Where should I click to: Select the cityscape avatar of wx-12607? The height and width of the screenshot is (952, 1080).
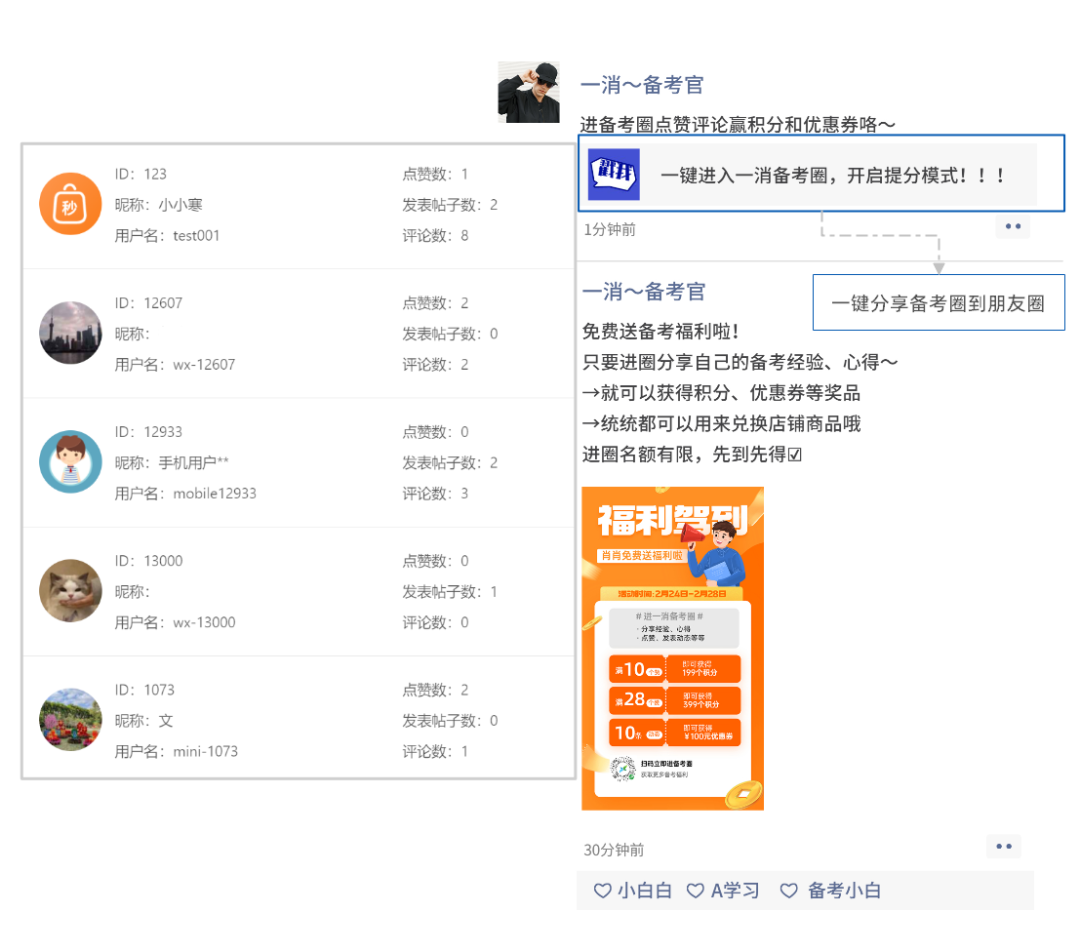[x=70, y=332]
